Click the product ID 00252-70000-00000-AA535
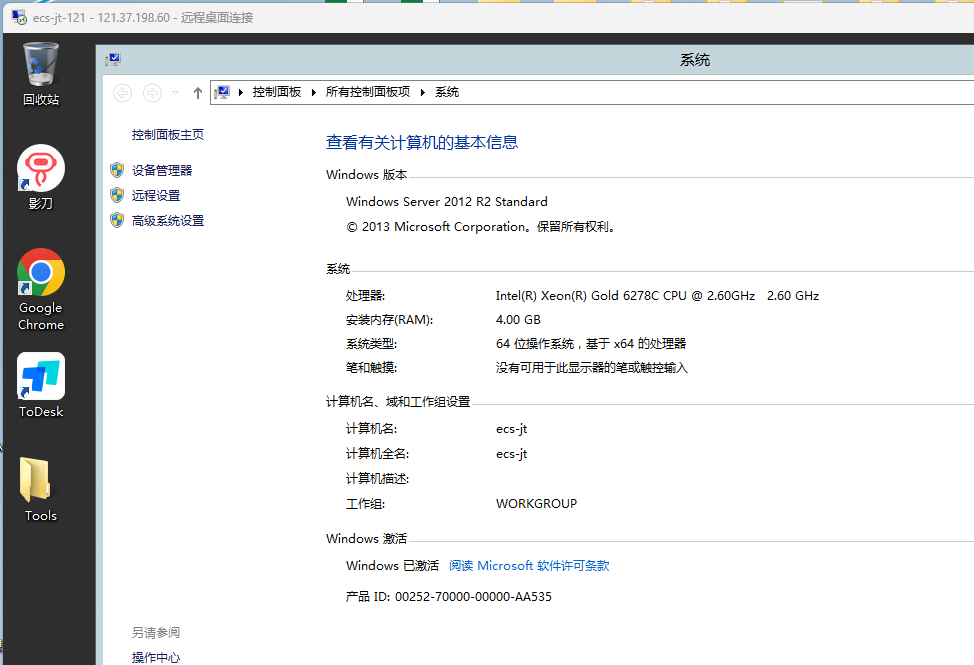The image size is (974, 665). click(x=473, y=597)
